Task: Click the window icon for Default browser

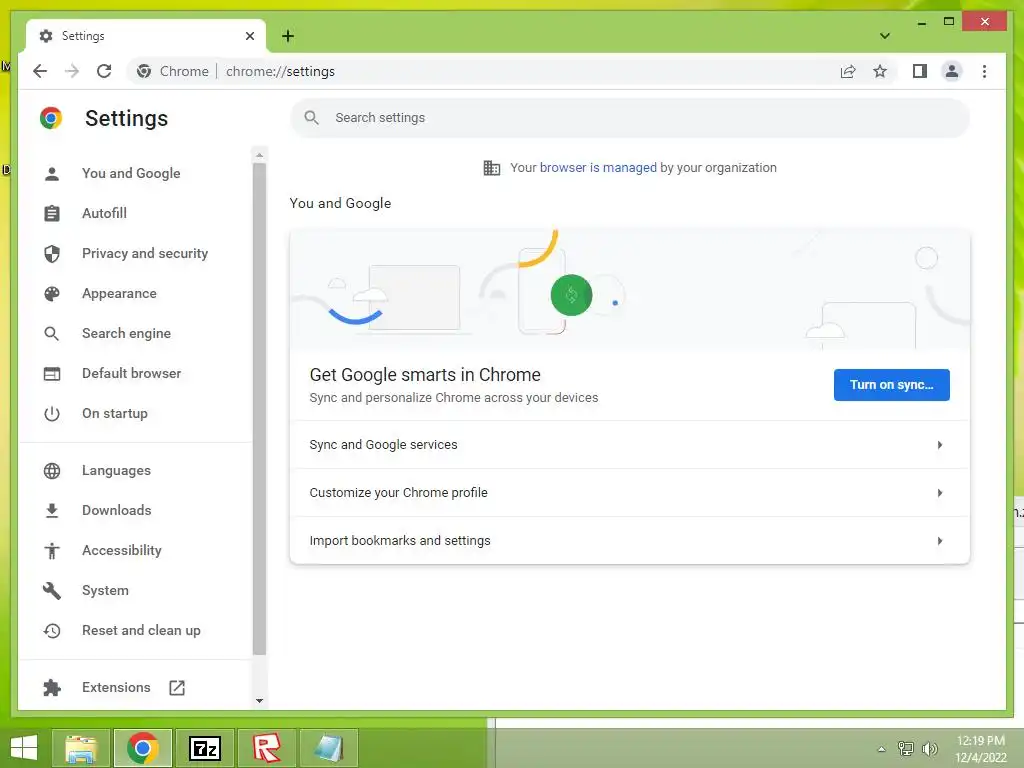Action: click(x=52, y=374)
